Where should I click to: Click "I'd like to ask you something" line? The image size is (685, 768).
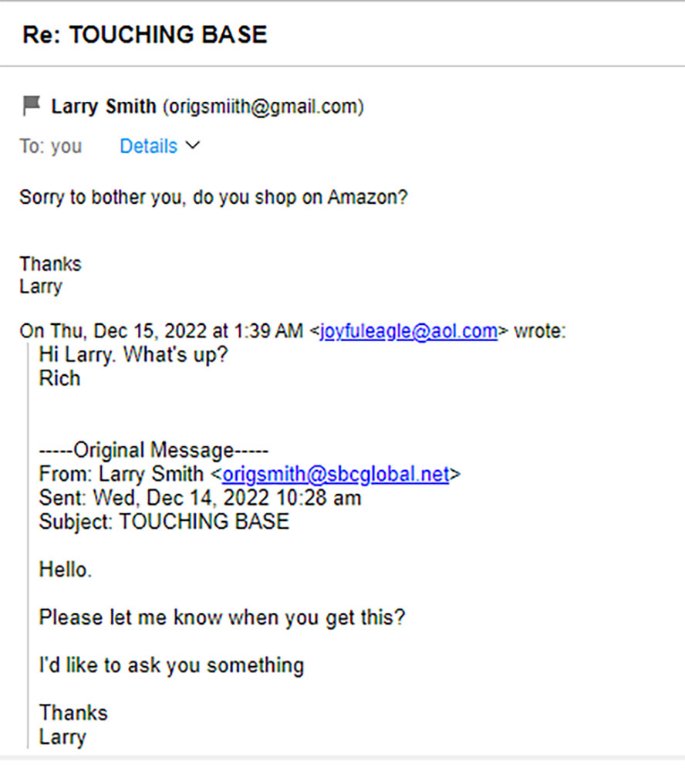[x=171, y=665]
